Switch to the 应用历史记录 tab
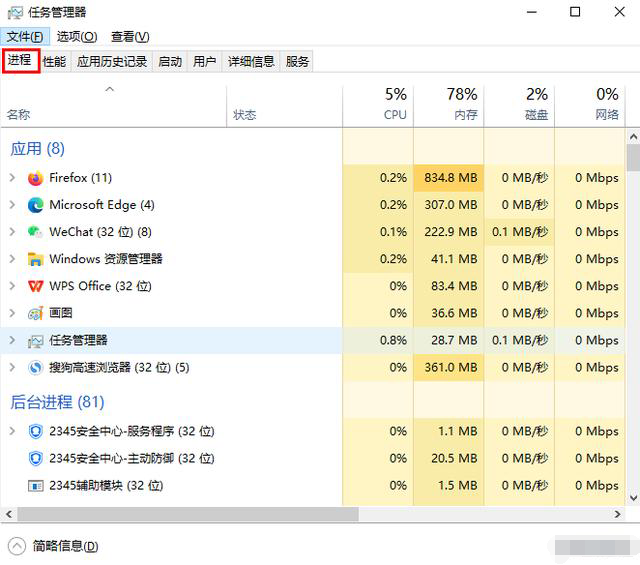The image size is (640, 565). coord(112,62)
